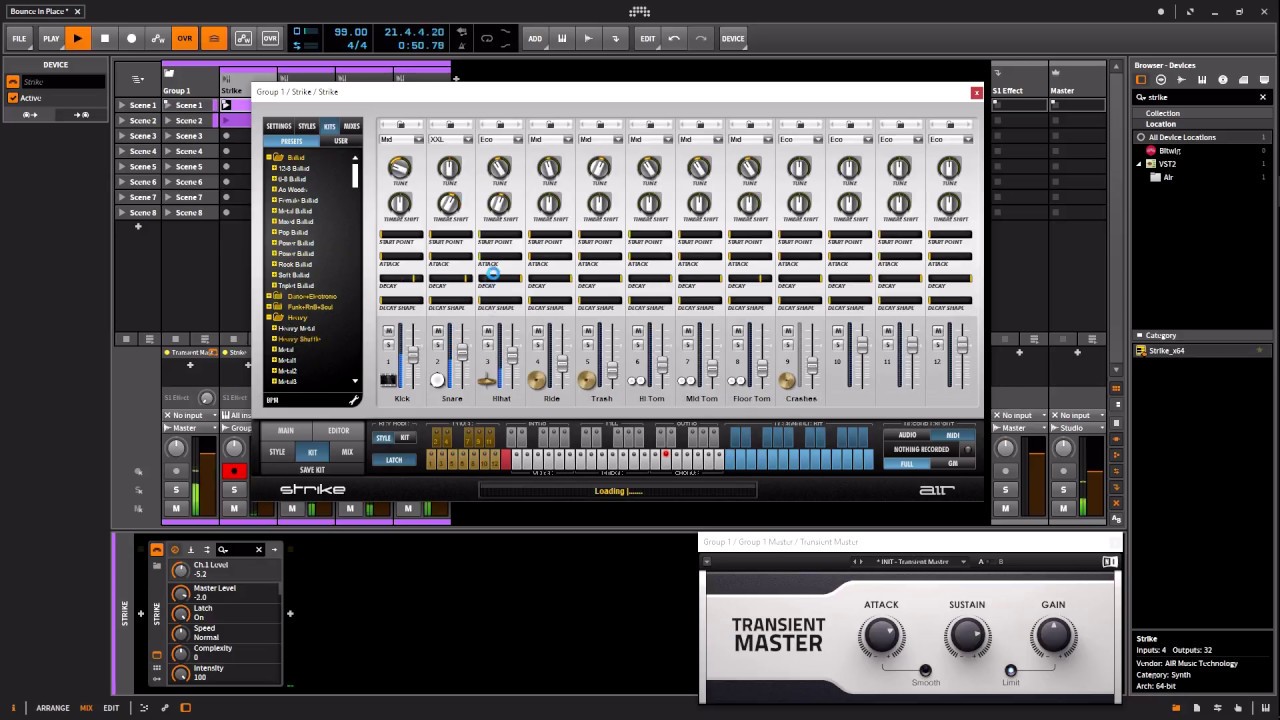Open the Hihat channel Eco dropdown
The image size is (1280, 720).
tap(501, 139)
